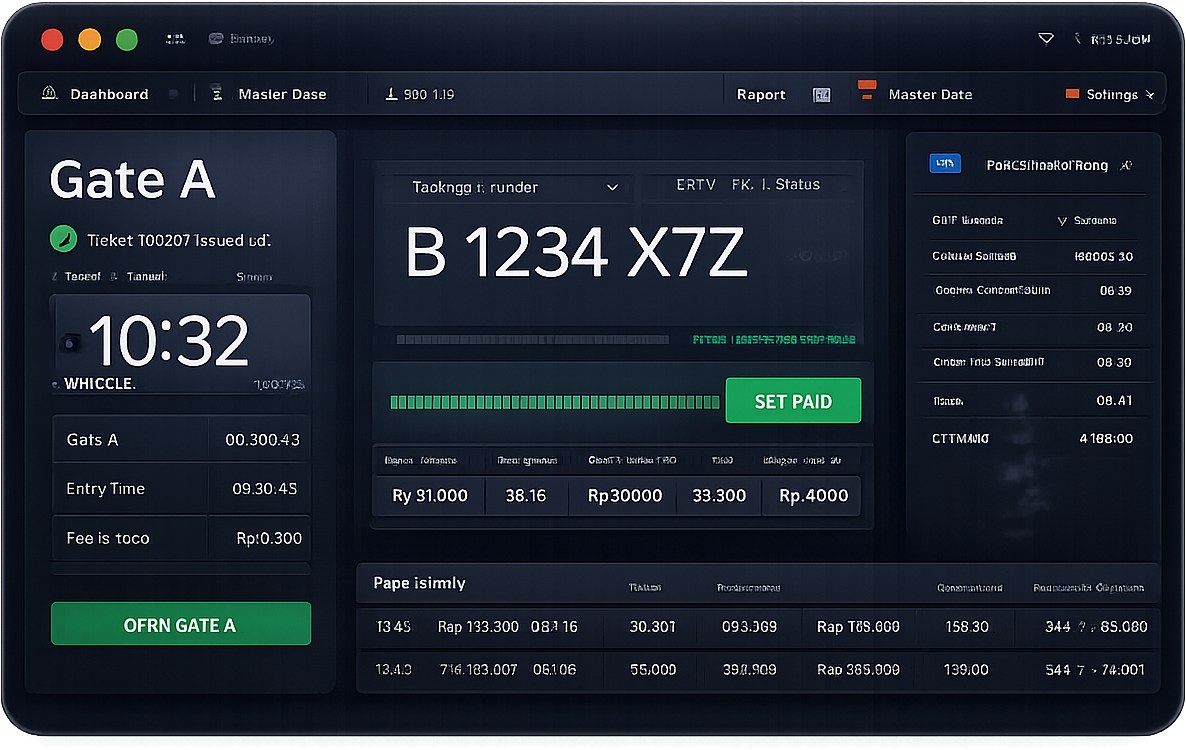This screenshot has height=750, width=1186.
Task: Click the SET PAID button
Action: click(x=793, y=400)
